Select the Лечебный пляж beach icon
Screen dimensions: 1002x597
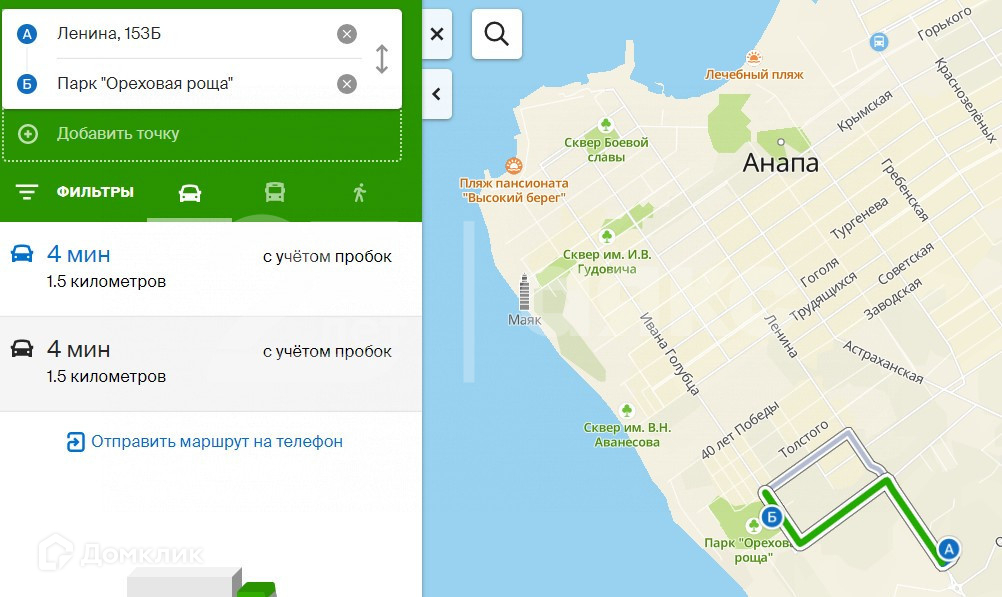(x=754, y=58)
